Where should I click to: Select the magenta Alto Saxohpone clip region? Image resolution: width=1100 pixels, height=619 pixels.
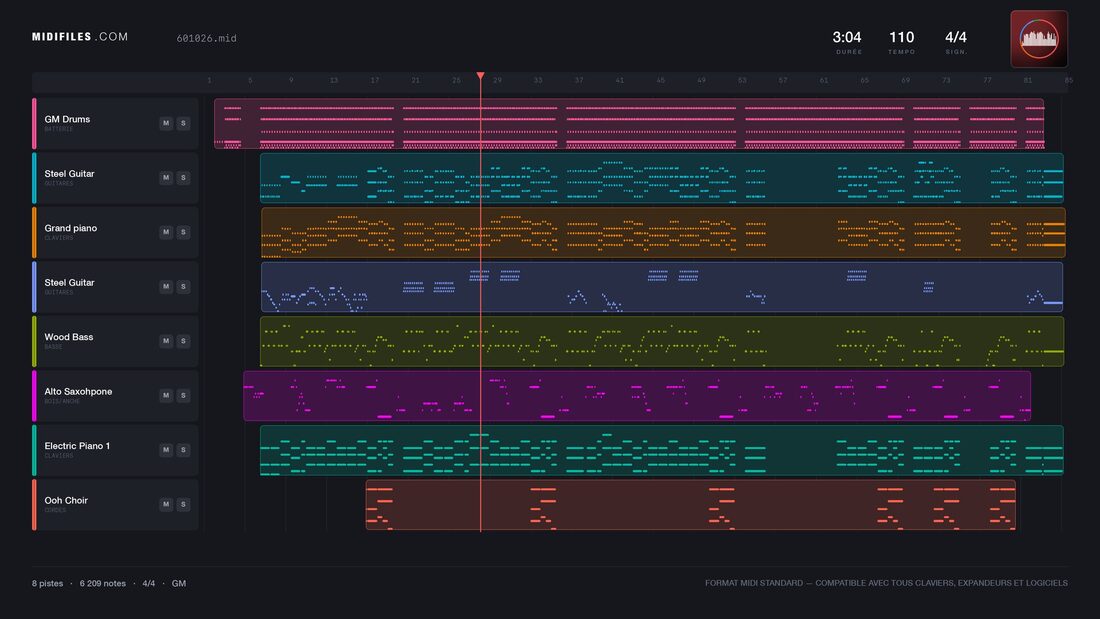coord(637,396)
